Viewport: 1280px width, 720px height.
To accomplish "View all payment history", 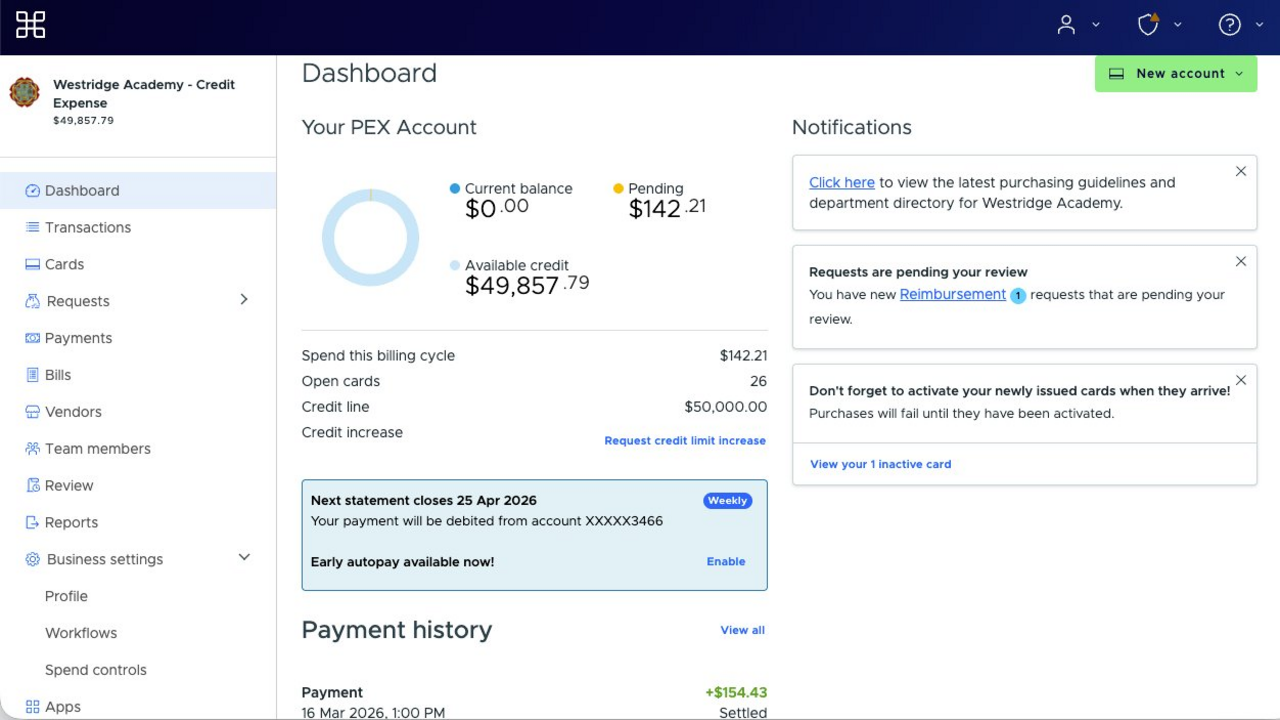I will (x=743, y=630).
